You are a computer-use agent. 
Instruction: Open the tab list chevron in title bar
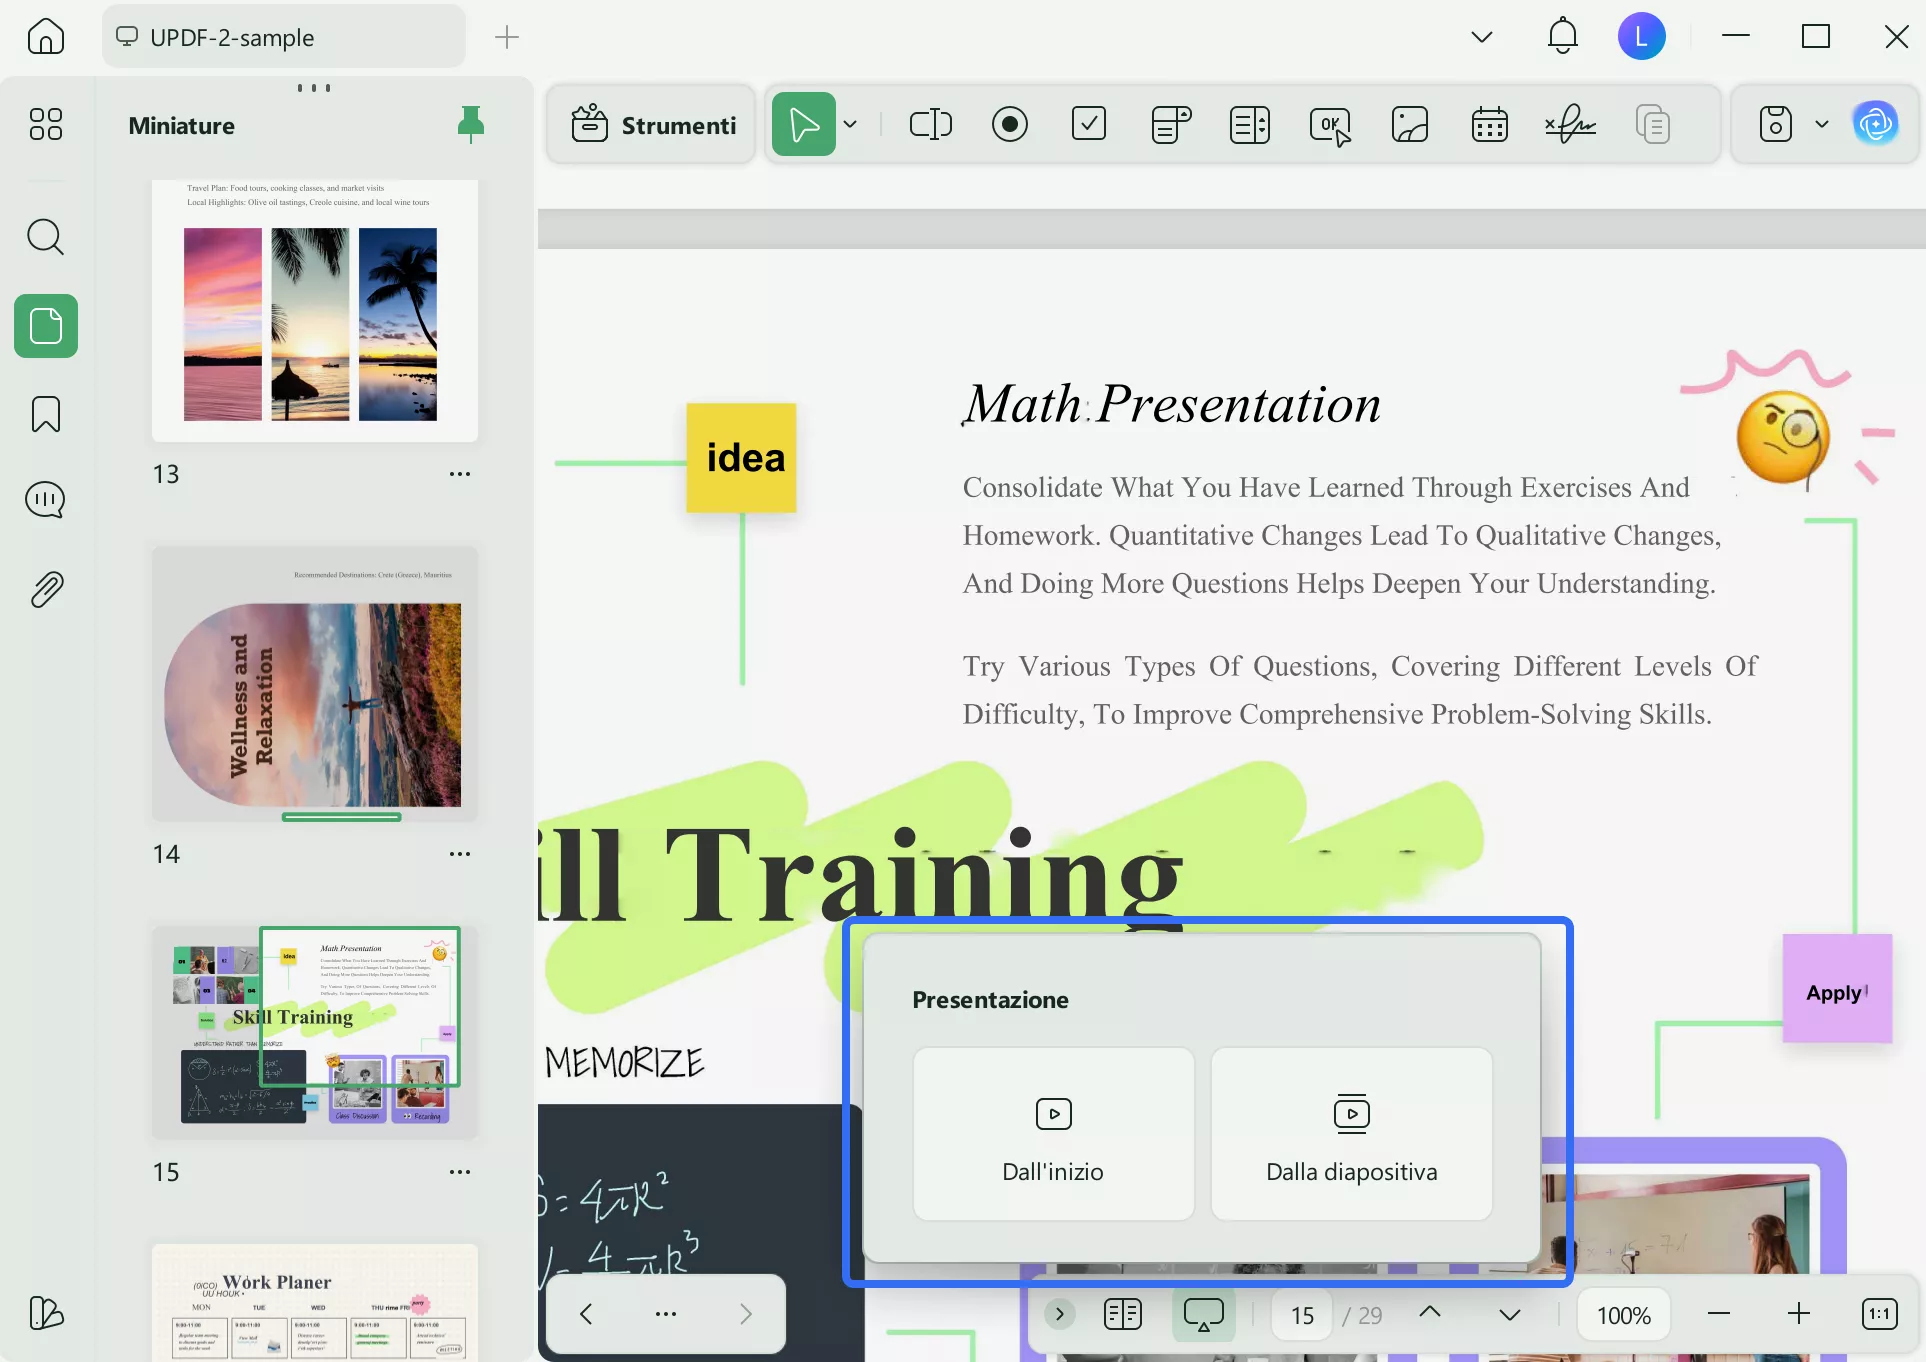[x=1481, y=37]
